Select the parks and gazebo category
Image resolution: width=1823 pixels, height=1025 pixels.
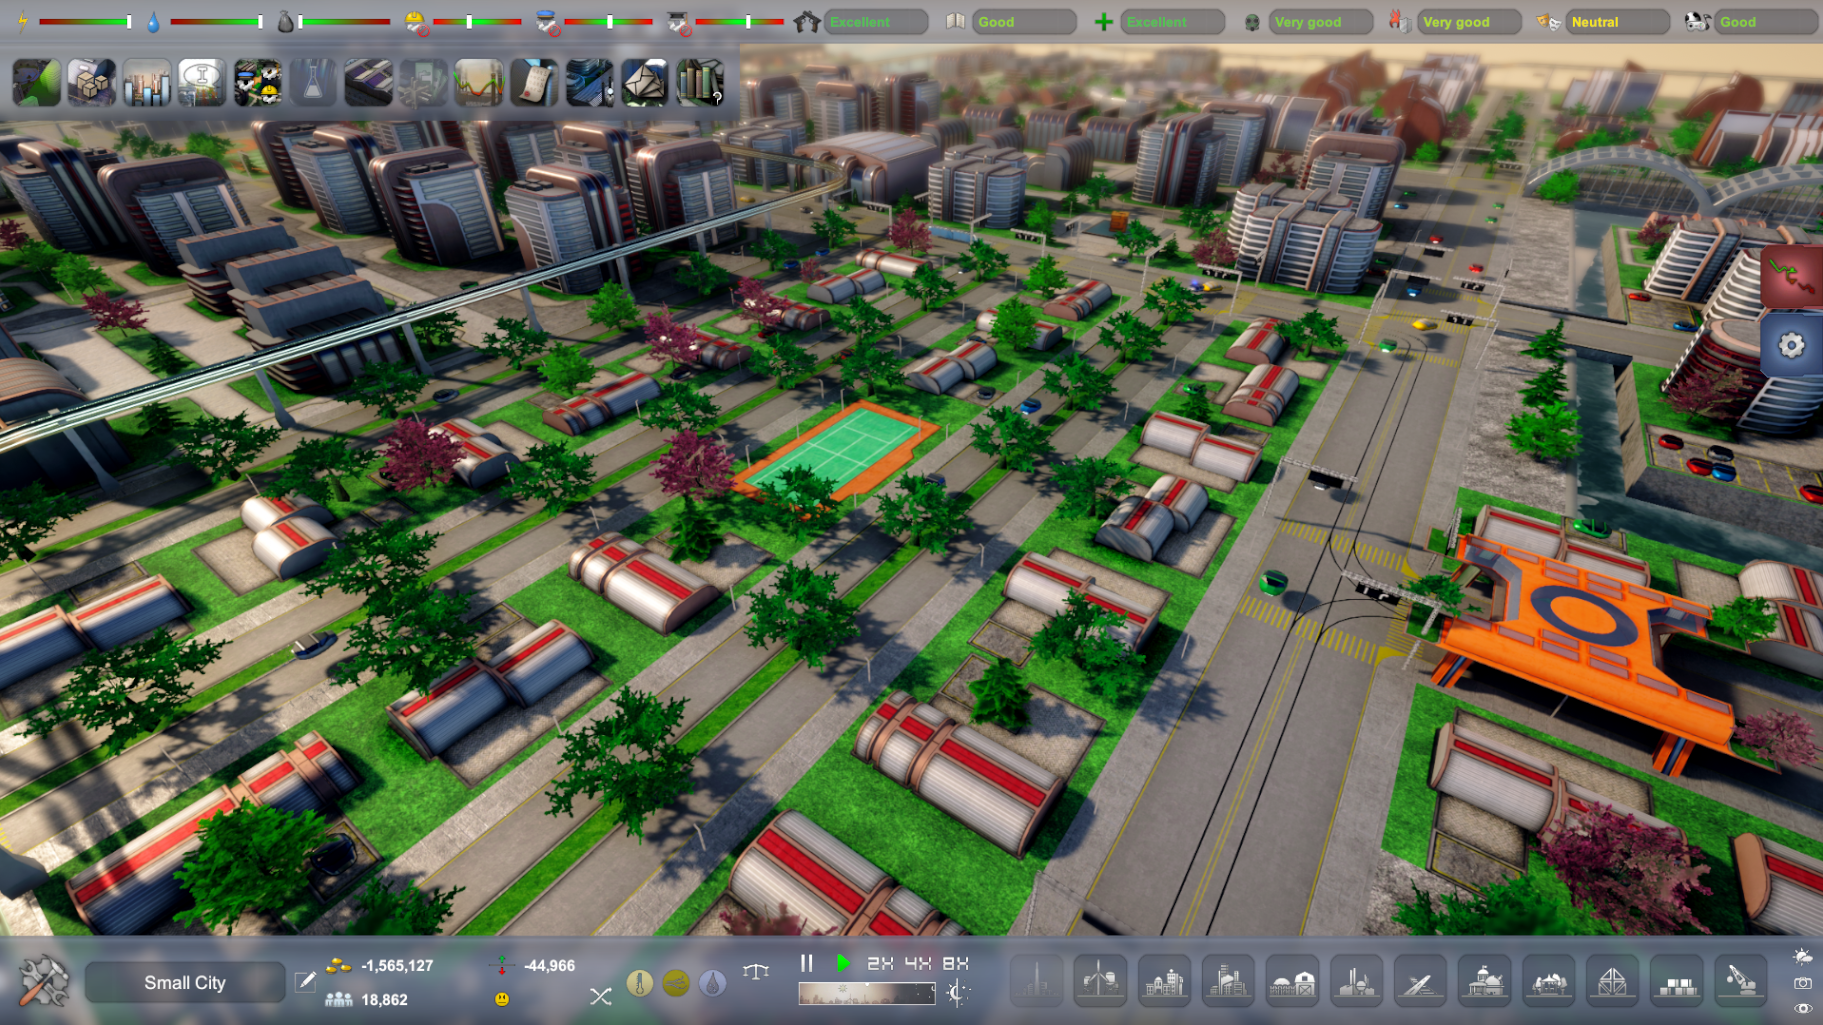pos(1548,980)
